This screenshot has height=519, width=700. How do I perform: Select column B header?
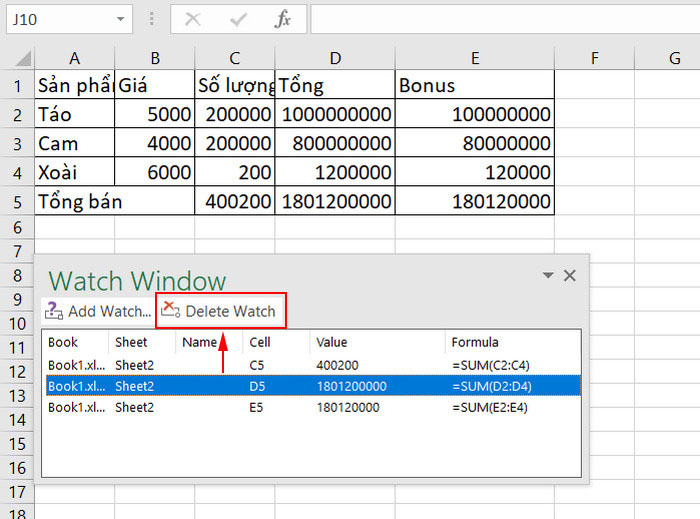click(154, 58)
